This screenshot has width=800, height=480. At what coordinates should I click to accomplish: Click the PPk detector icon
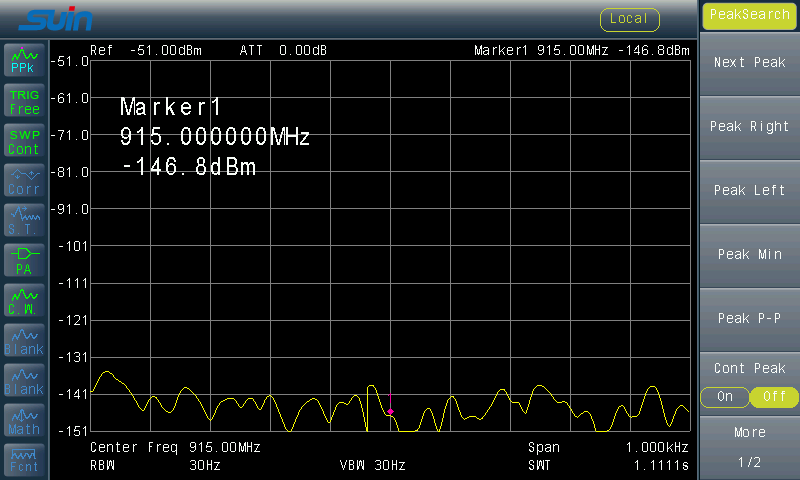(24, 61)
